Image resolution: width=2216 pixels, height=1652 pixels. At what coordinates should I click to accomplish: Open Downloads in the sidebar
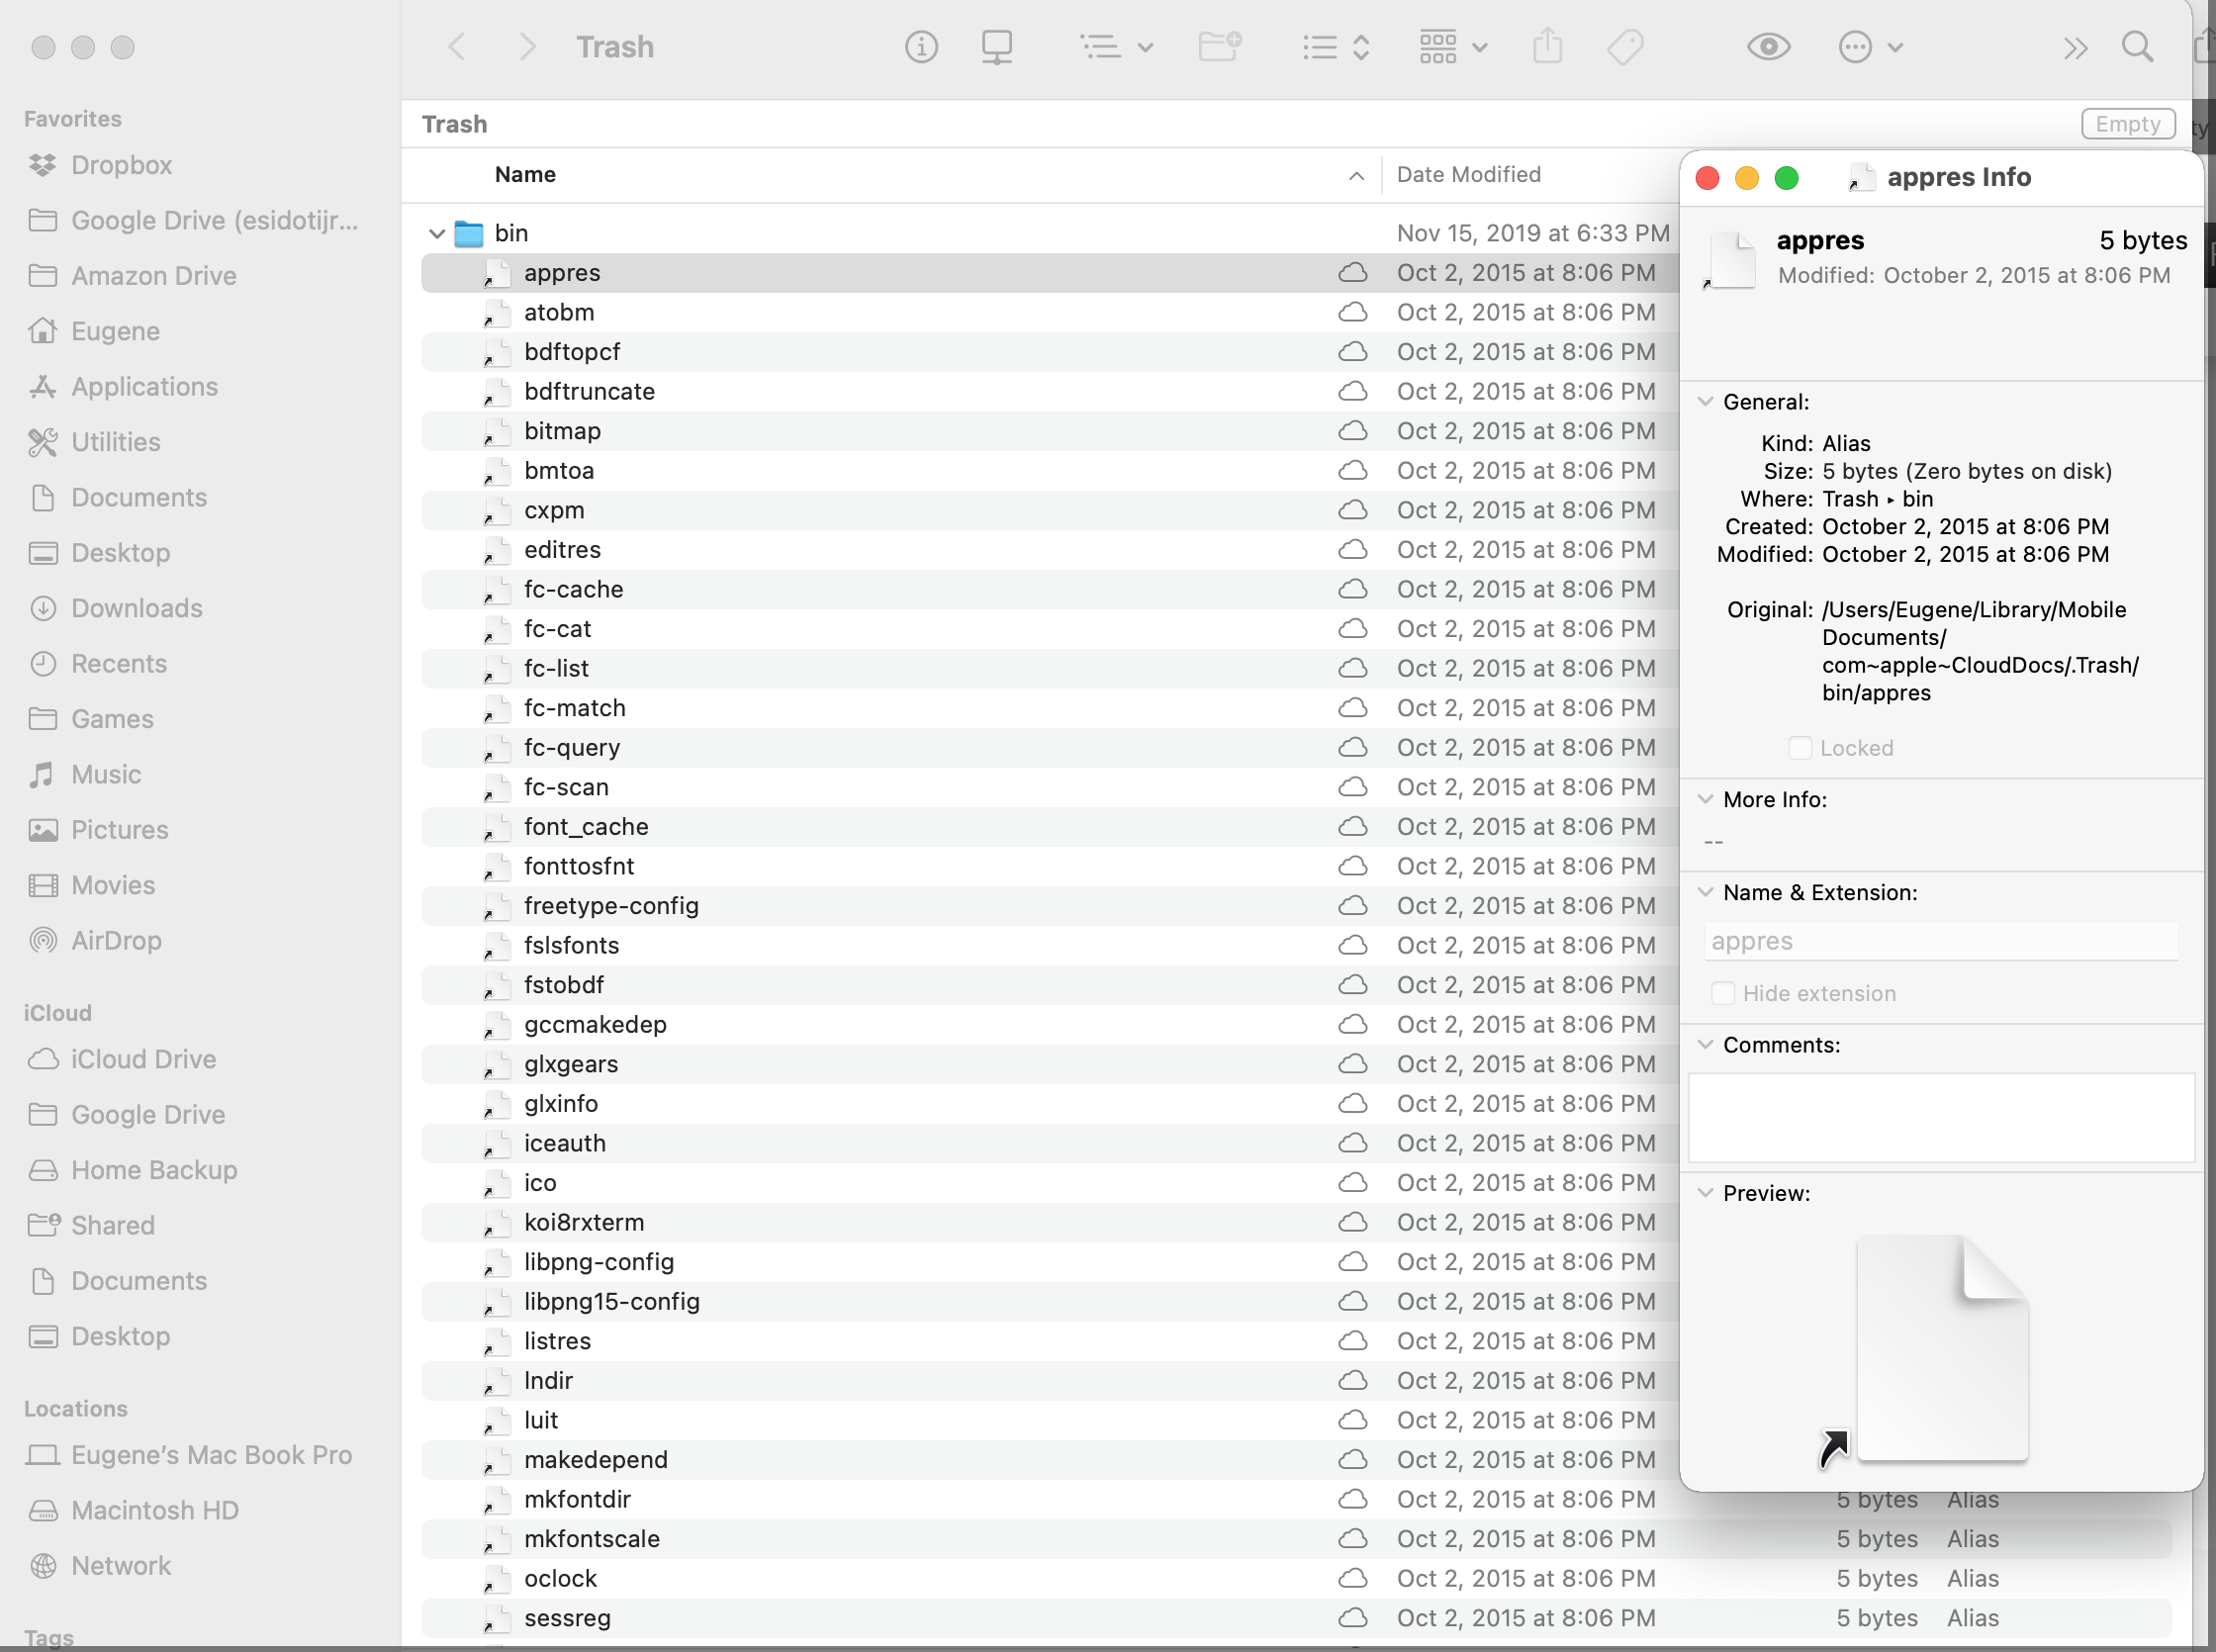click(137, 608)
